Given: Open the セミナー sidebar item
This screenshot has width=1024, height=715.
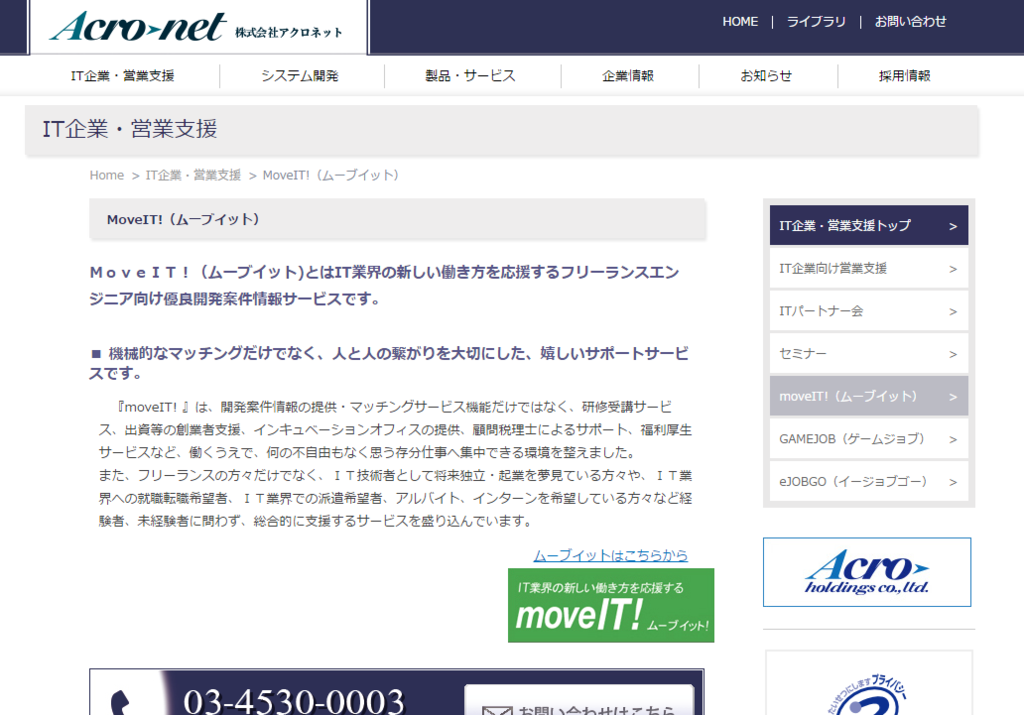Looking at the screenshot, I should pos(869,353).
